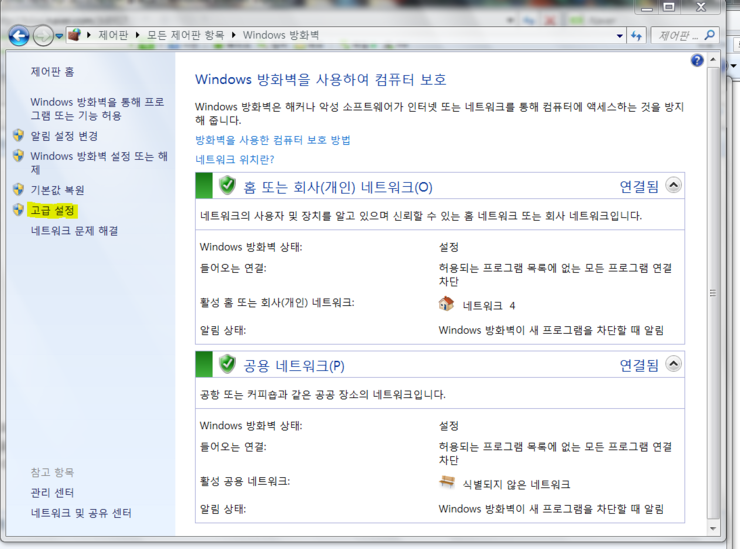Click 홈 또는 회사(개인) 네트워크(O) header

[338, 187]
